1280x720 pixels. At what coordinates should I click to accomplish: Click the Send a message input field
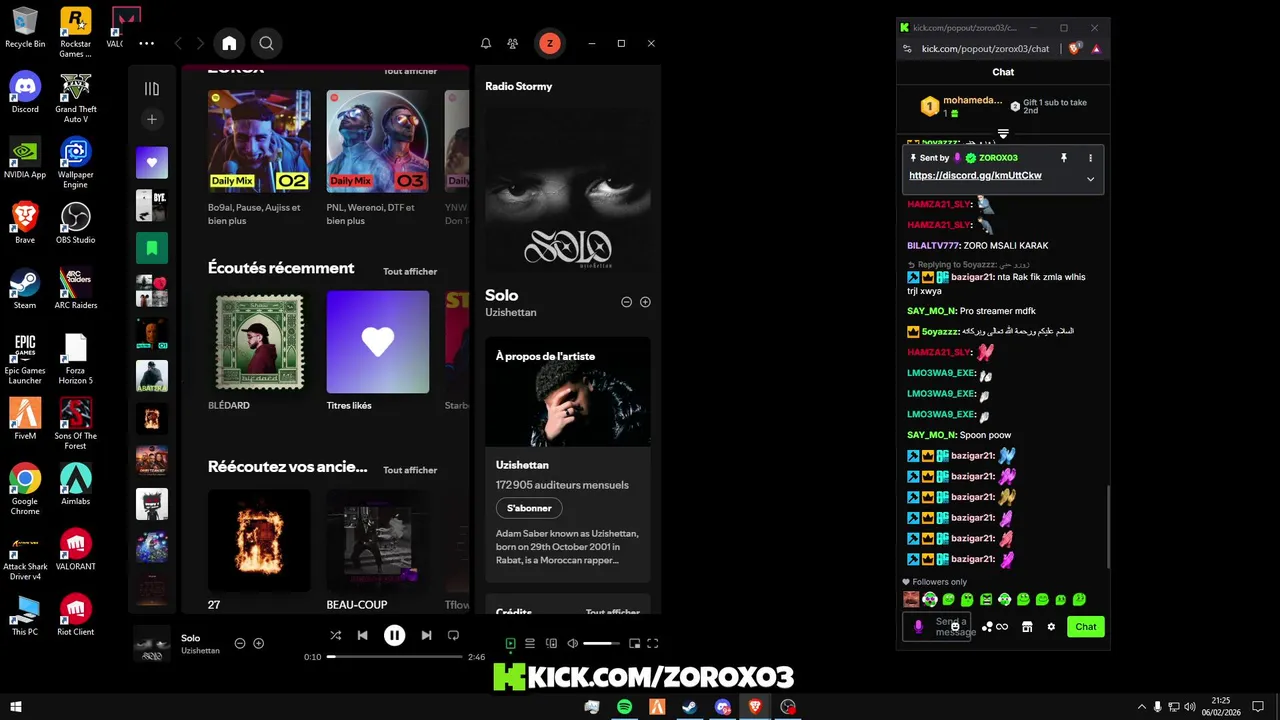(x=937, y=627)
